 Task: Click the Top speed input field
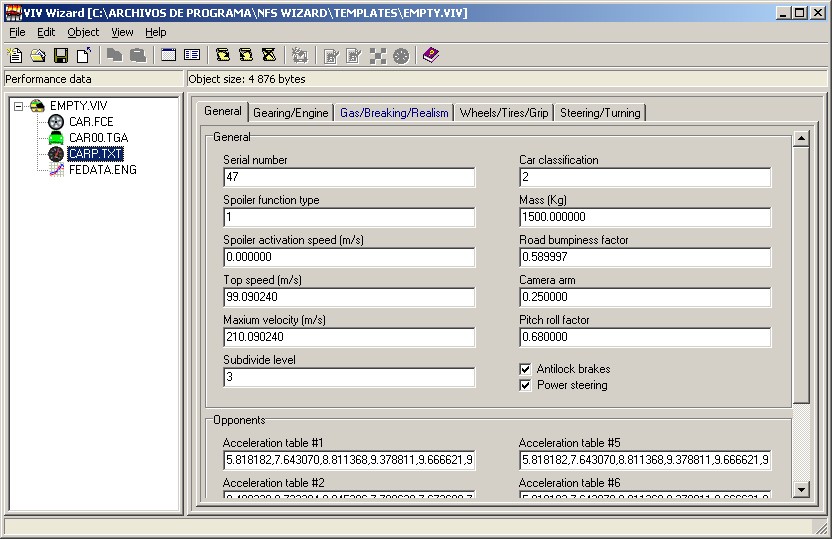click(349, 297)
